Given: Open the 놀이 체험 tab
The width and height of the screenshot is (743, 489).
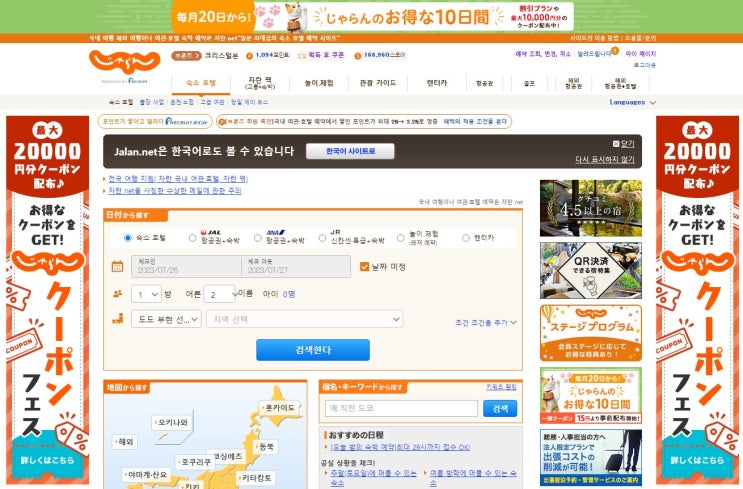Looking at the screenshot, I should click(x=318, y=83).
